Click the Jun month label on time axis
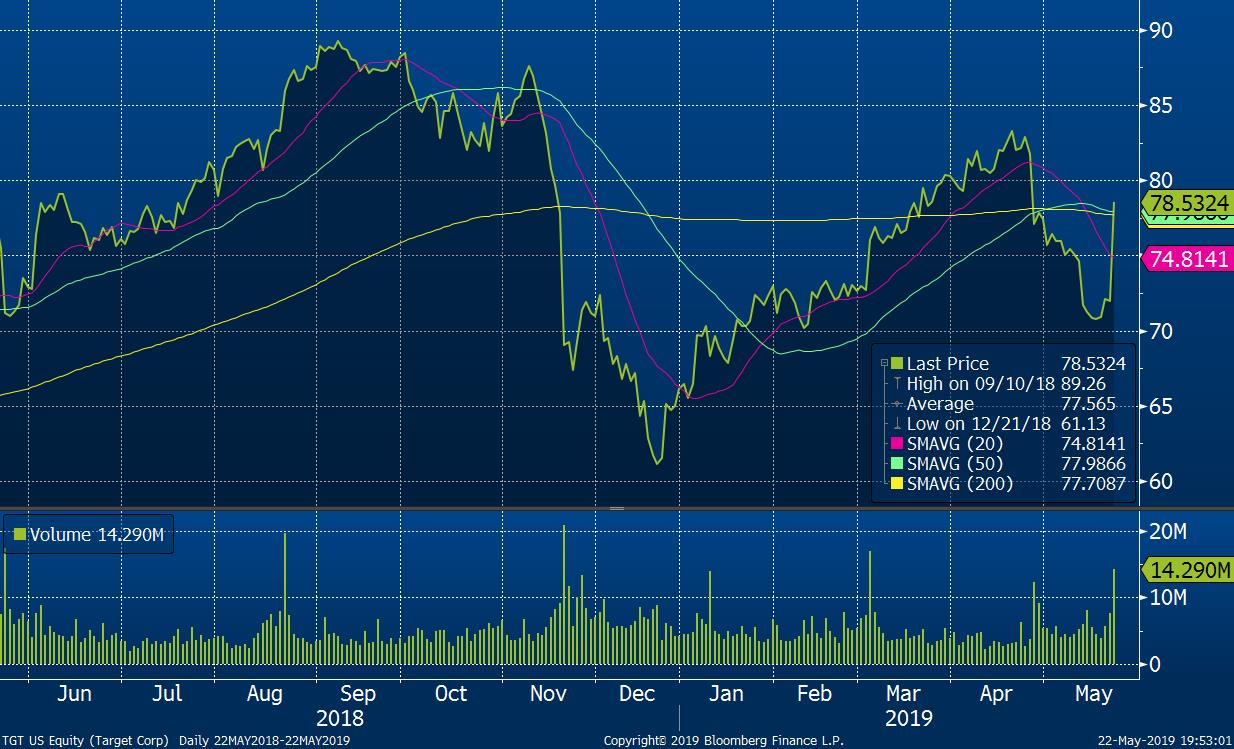Image resolution: width=1234 pixels, height=749 pixels. [75, 694]
